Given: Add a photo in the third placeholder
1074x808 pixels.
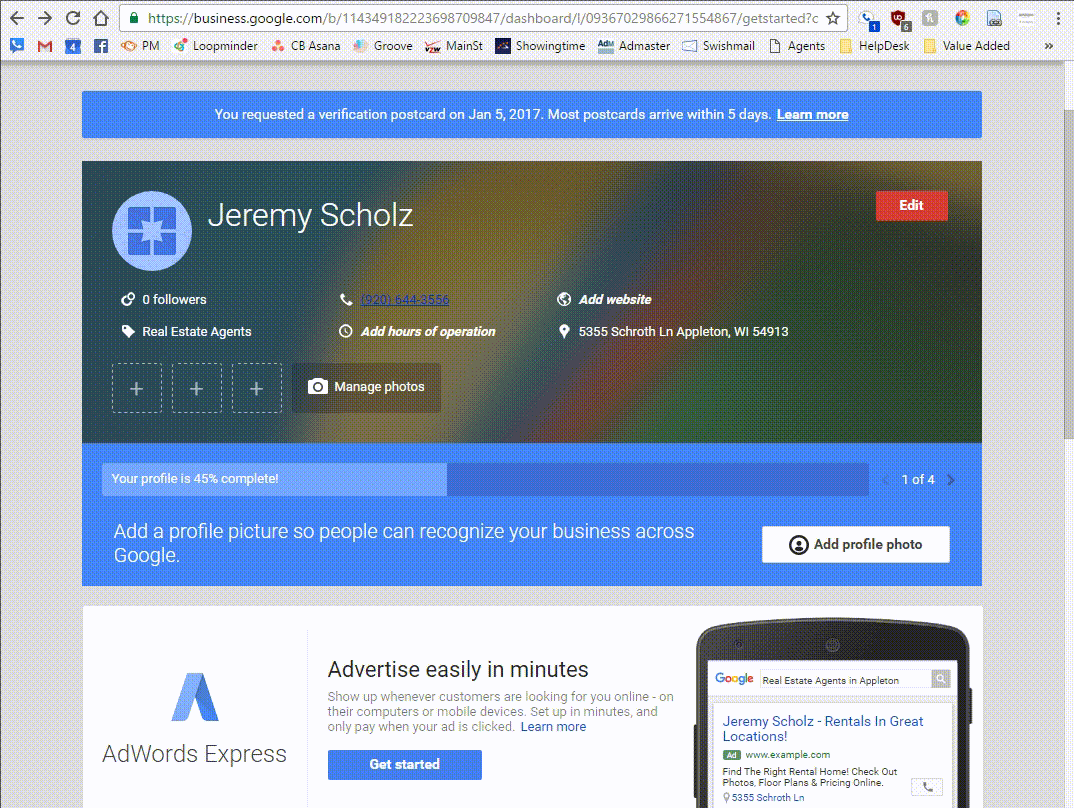Looking at the screenshot, I should pyautogui.click(x=257, y=388).
